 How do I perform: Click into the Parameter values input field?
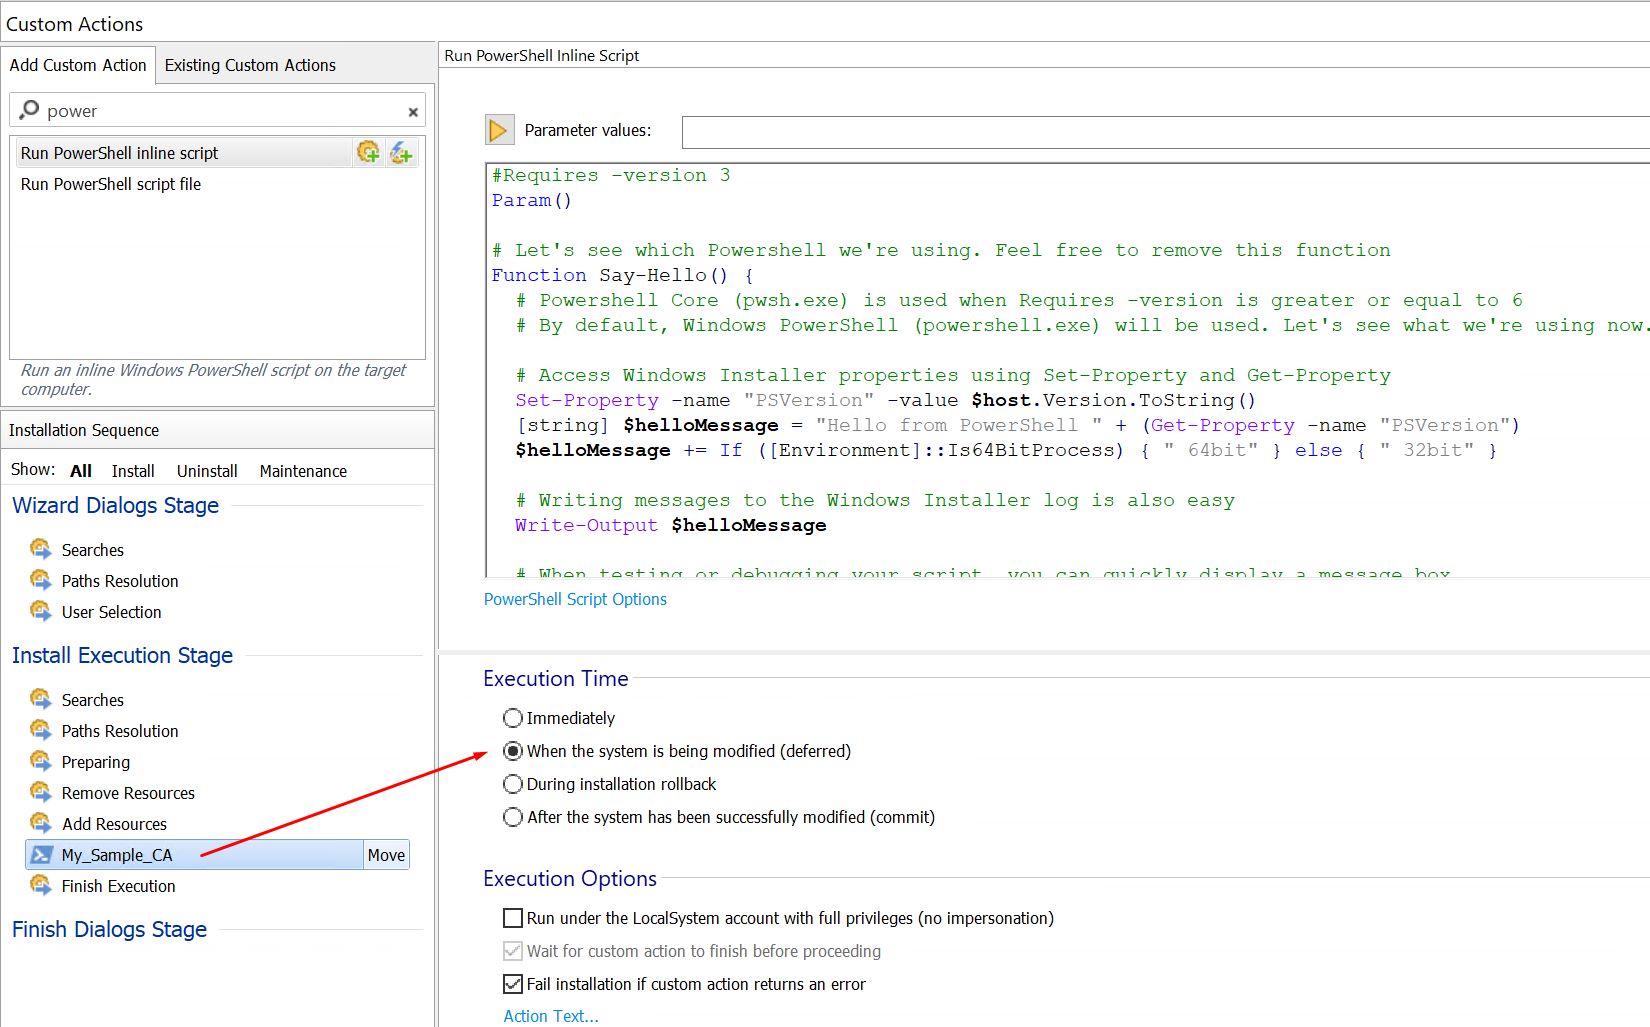[1160, 131]
